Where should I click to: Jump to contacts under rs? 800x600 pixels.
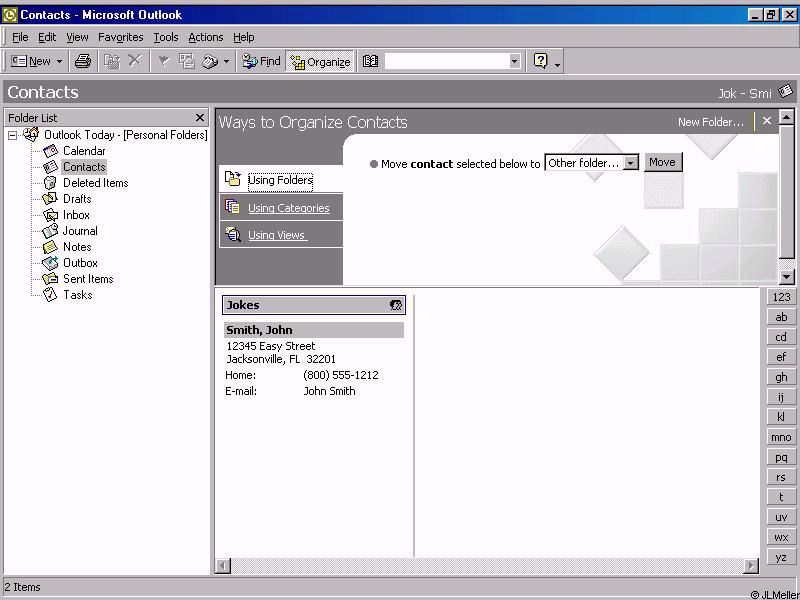(x=781, y=477)
